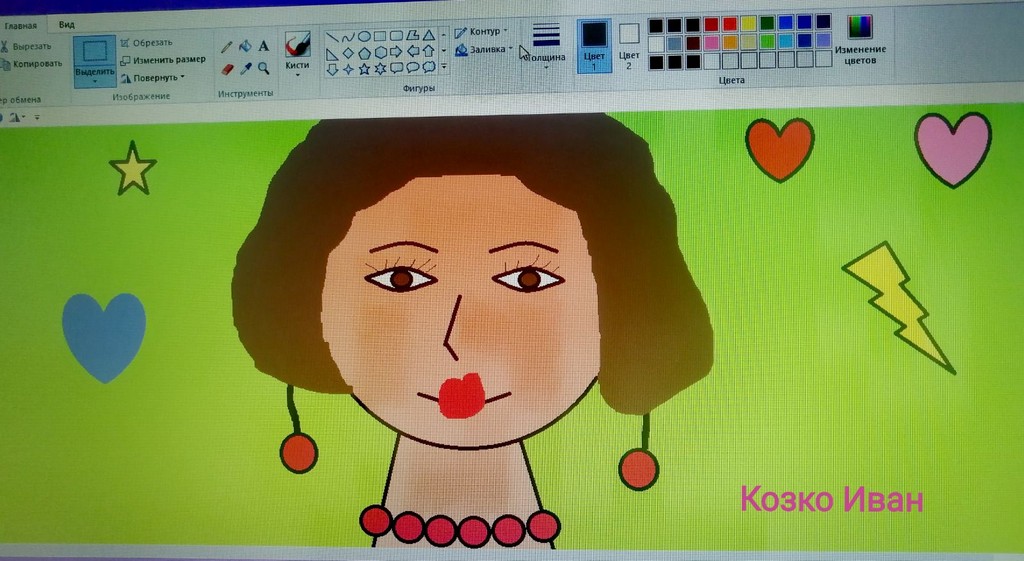Image resolution: width=1024 pixels, height=561 pixels.
Task: Expand the Повернуть rotate dropdown
Action: click(154, 77)
